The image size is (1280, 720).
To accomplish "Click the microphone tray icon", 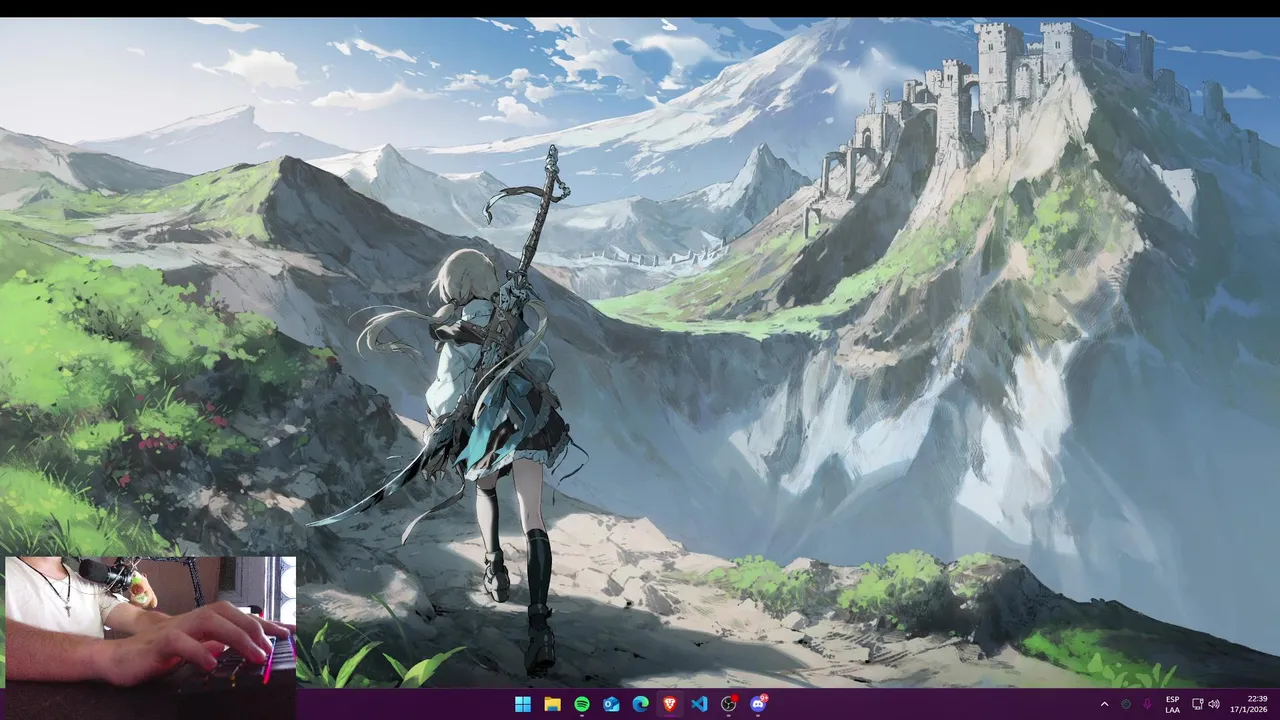I will (x=1147, y=704).
